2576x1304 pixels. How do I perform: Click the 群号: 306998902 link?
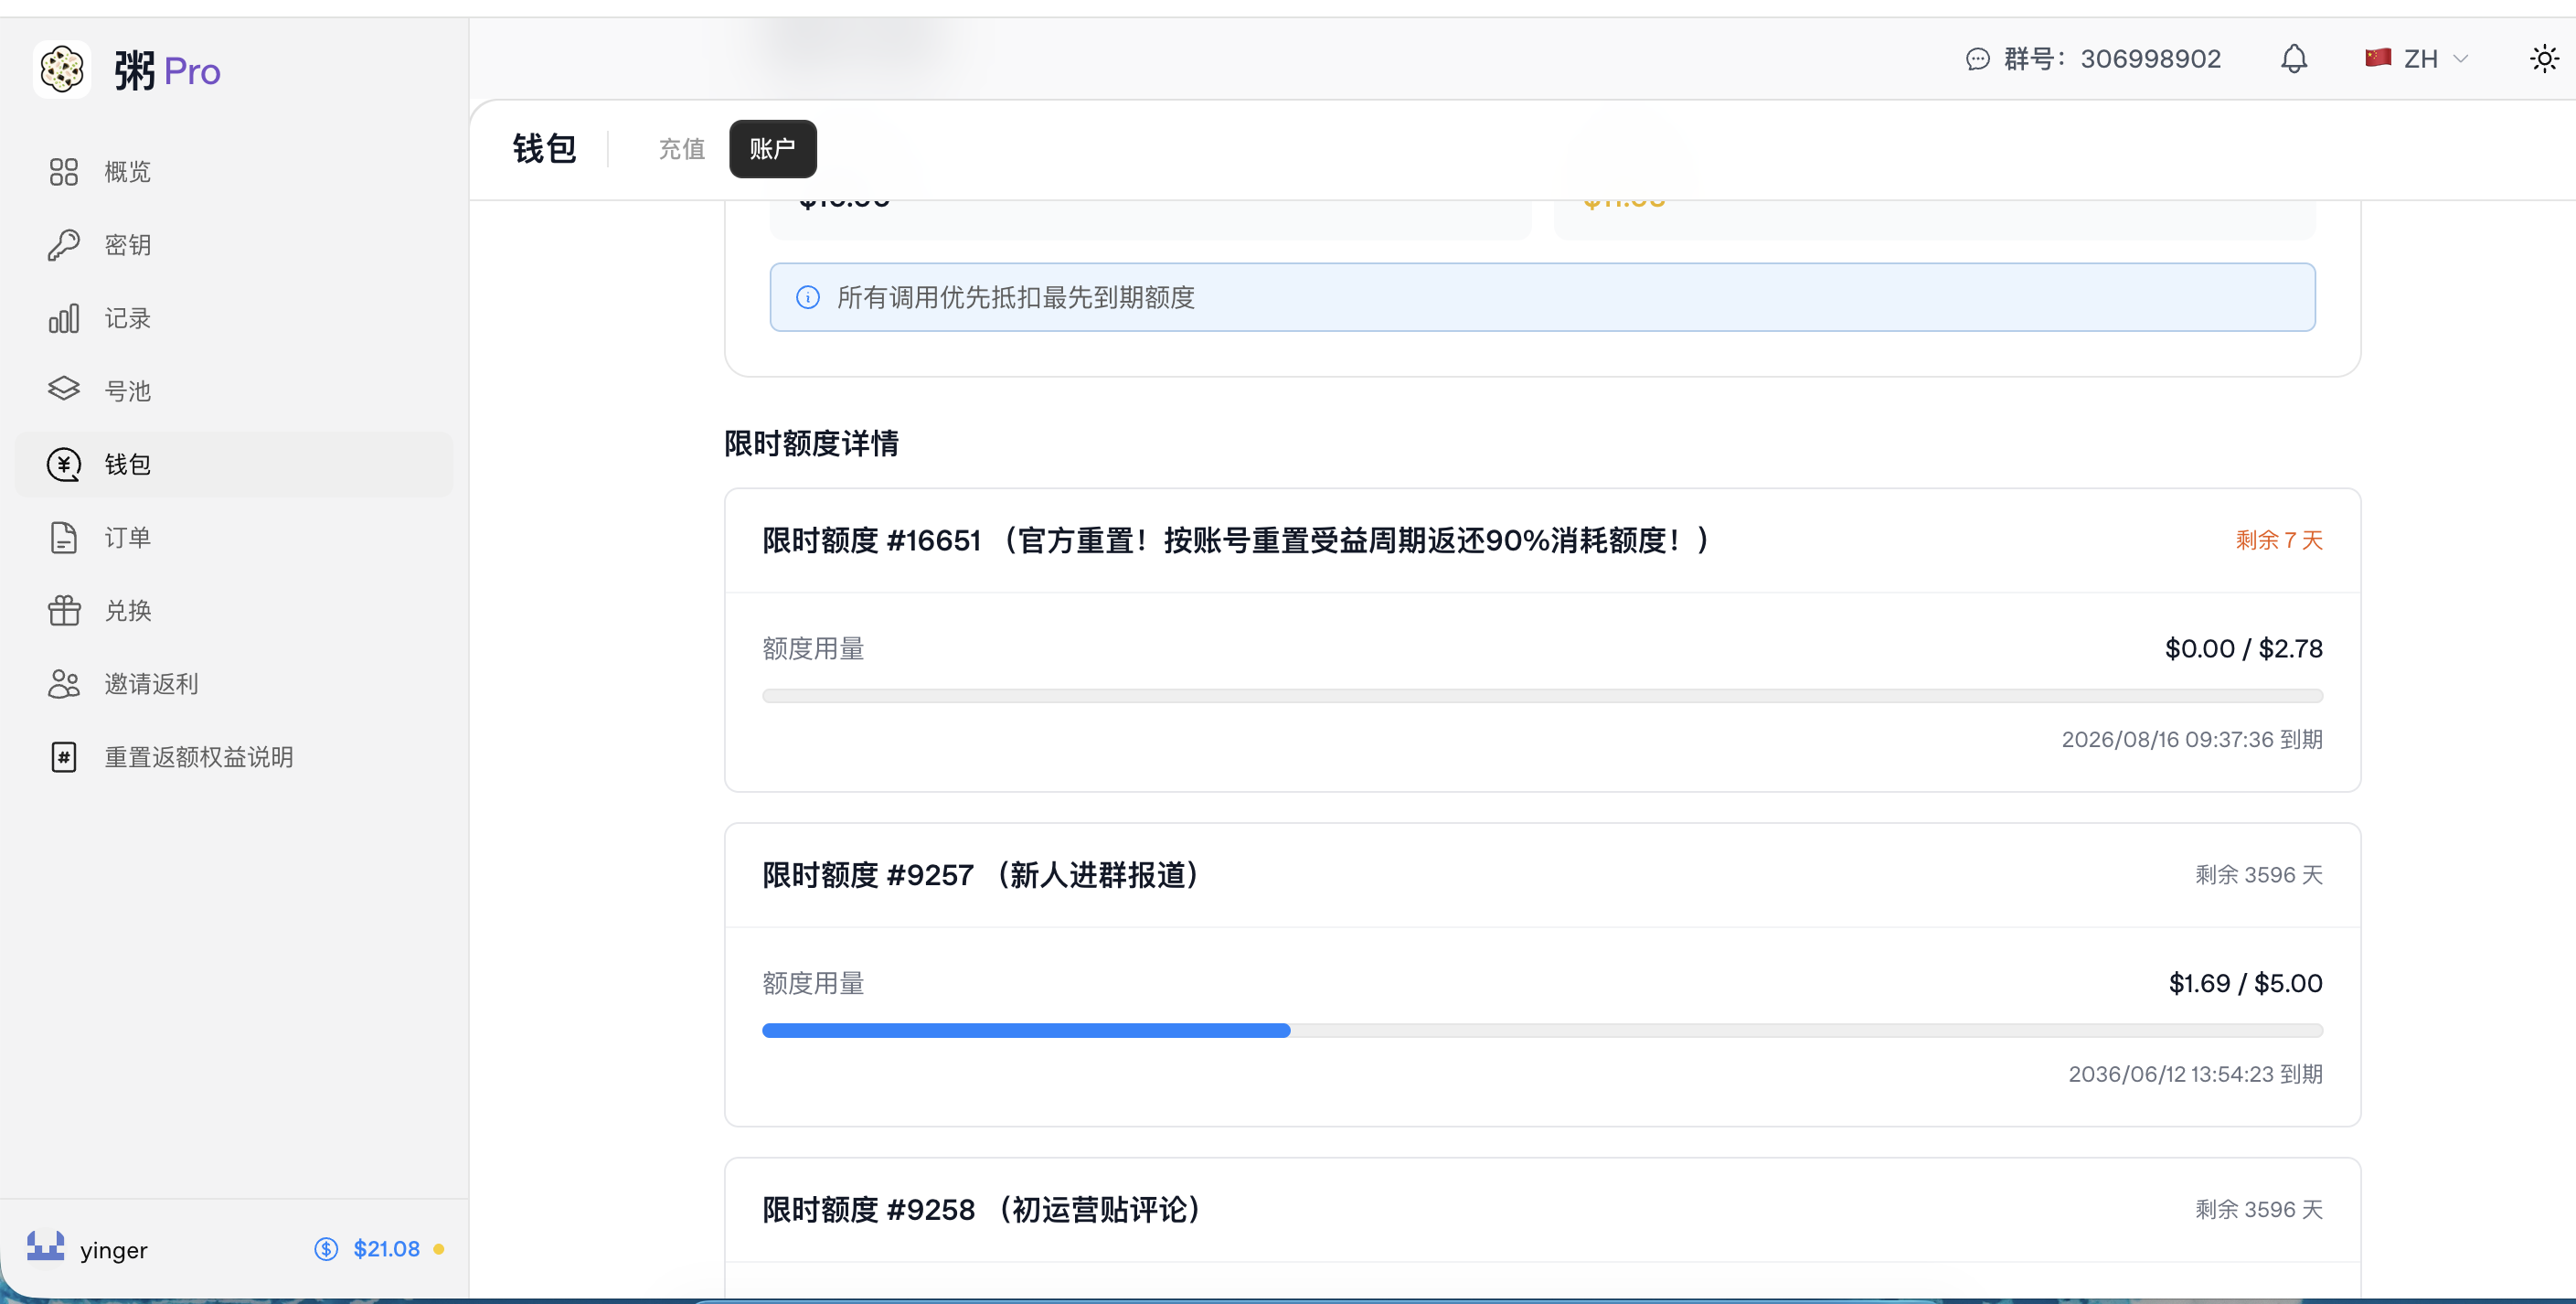pos(2093,59)
